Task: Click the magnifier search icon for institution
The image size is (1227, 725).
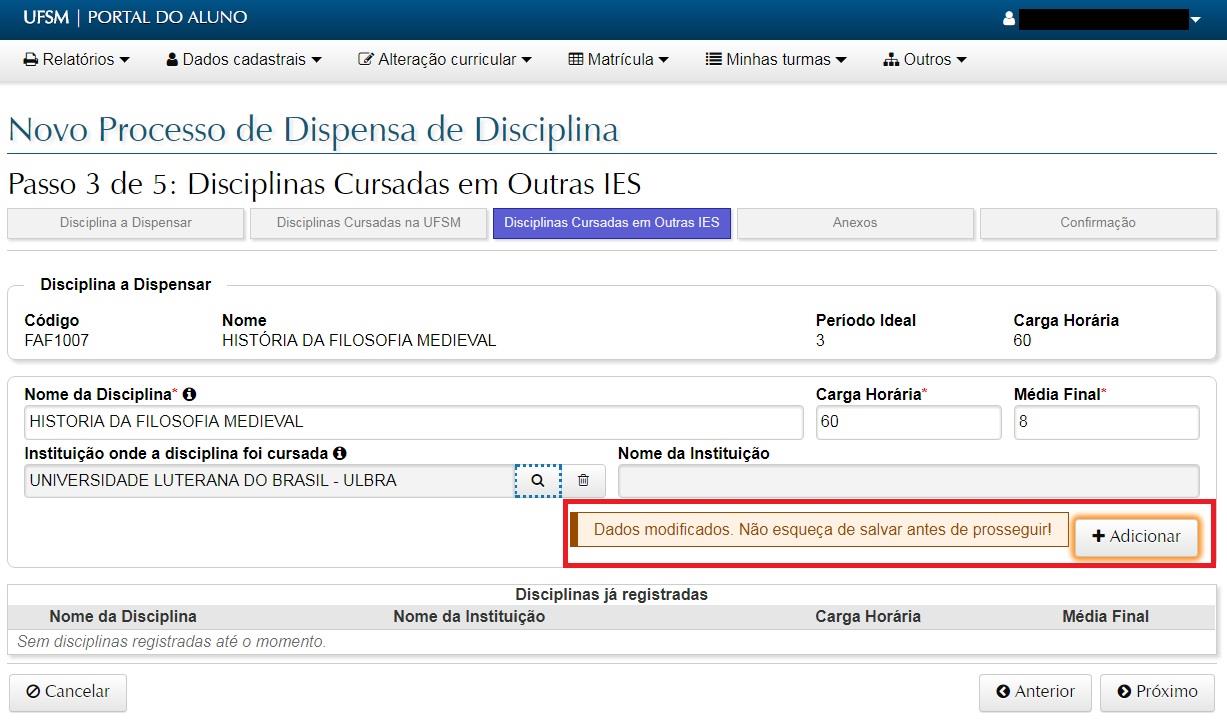Action: 538,480
